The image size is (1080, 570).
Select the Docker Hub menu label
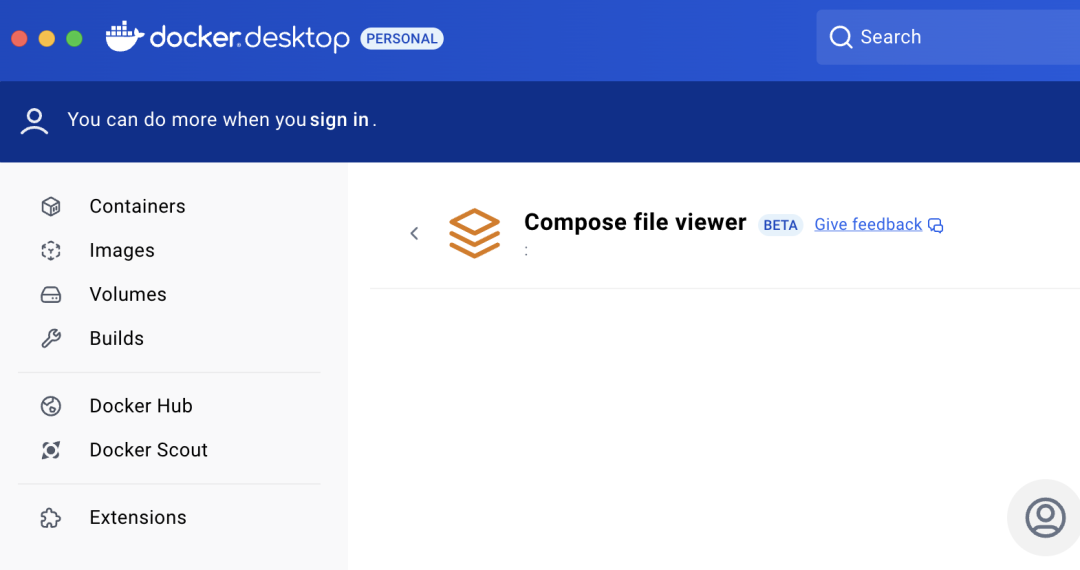click(x=141, y=405)
